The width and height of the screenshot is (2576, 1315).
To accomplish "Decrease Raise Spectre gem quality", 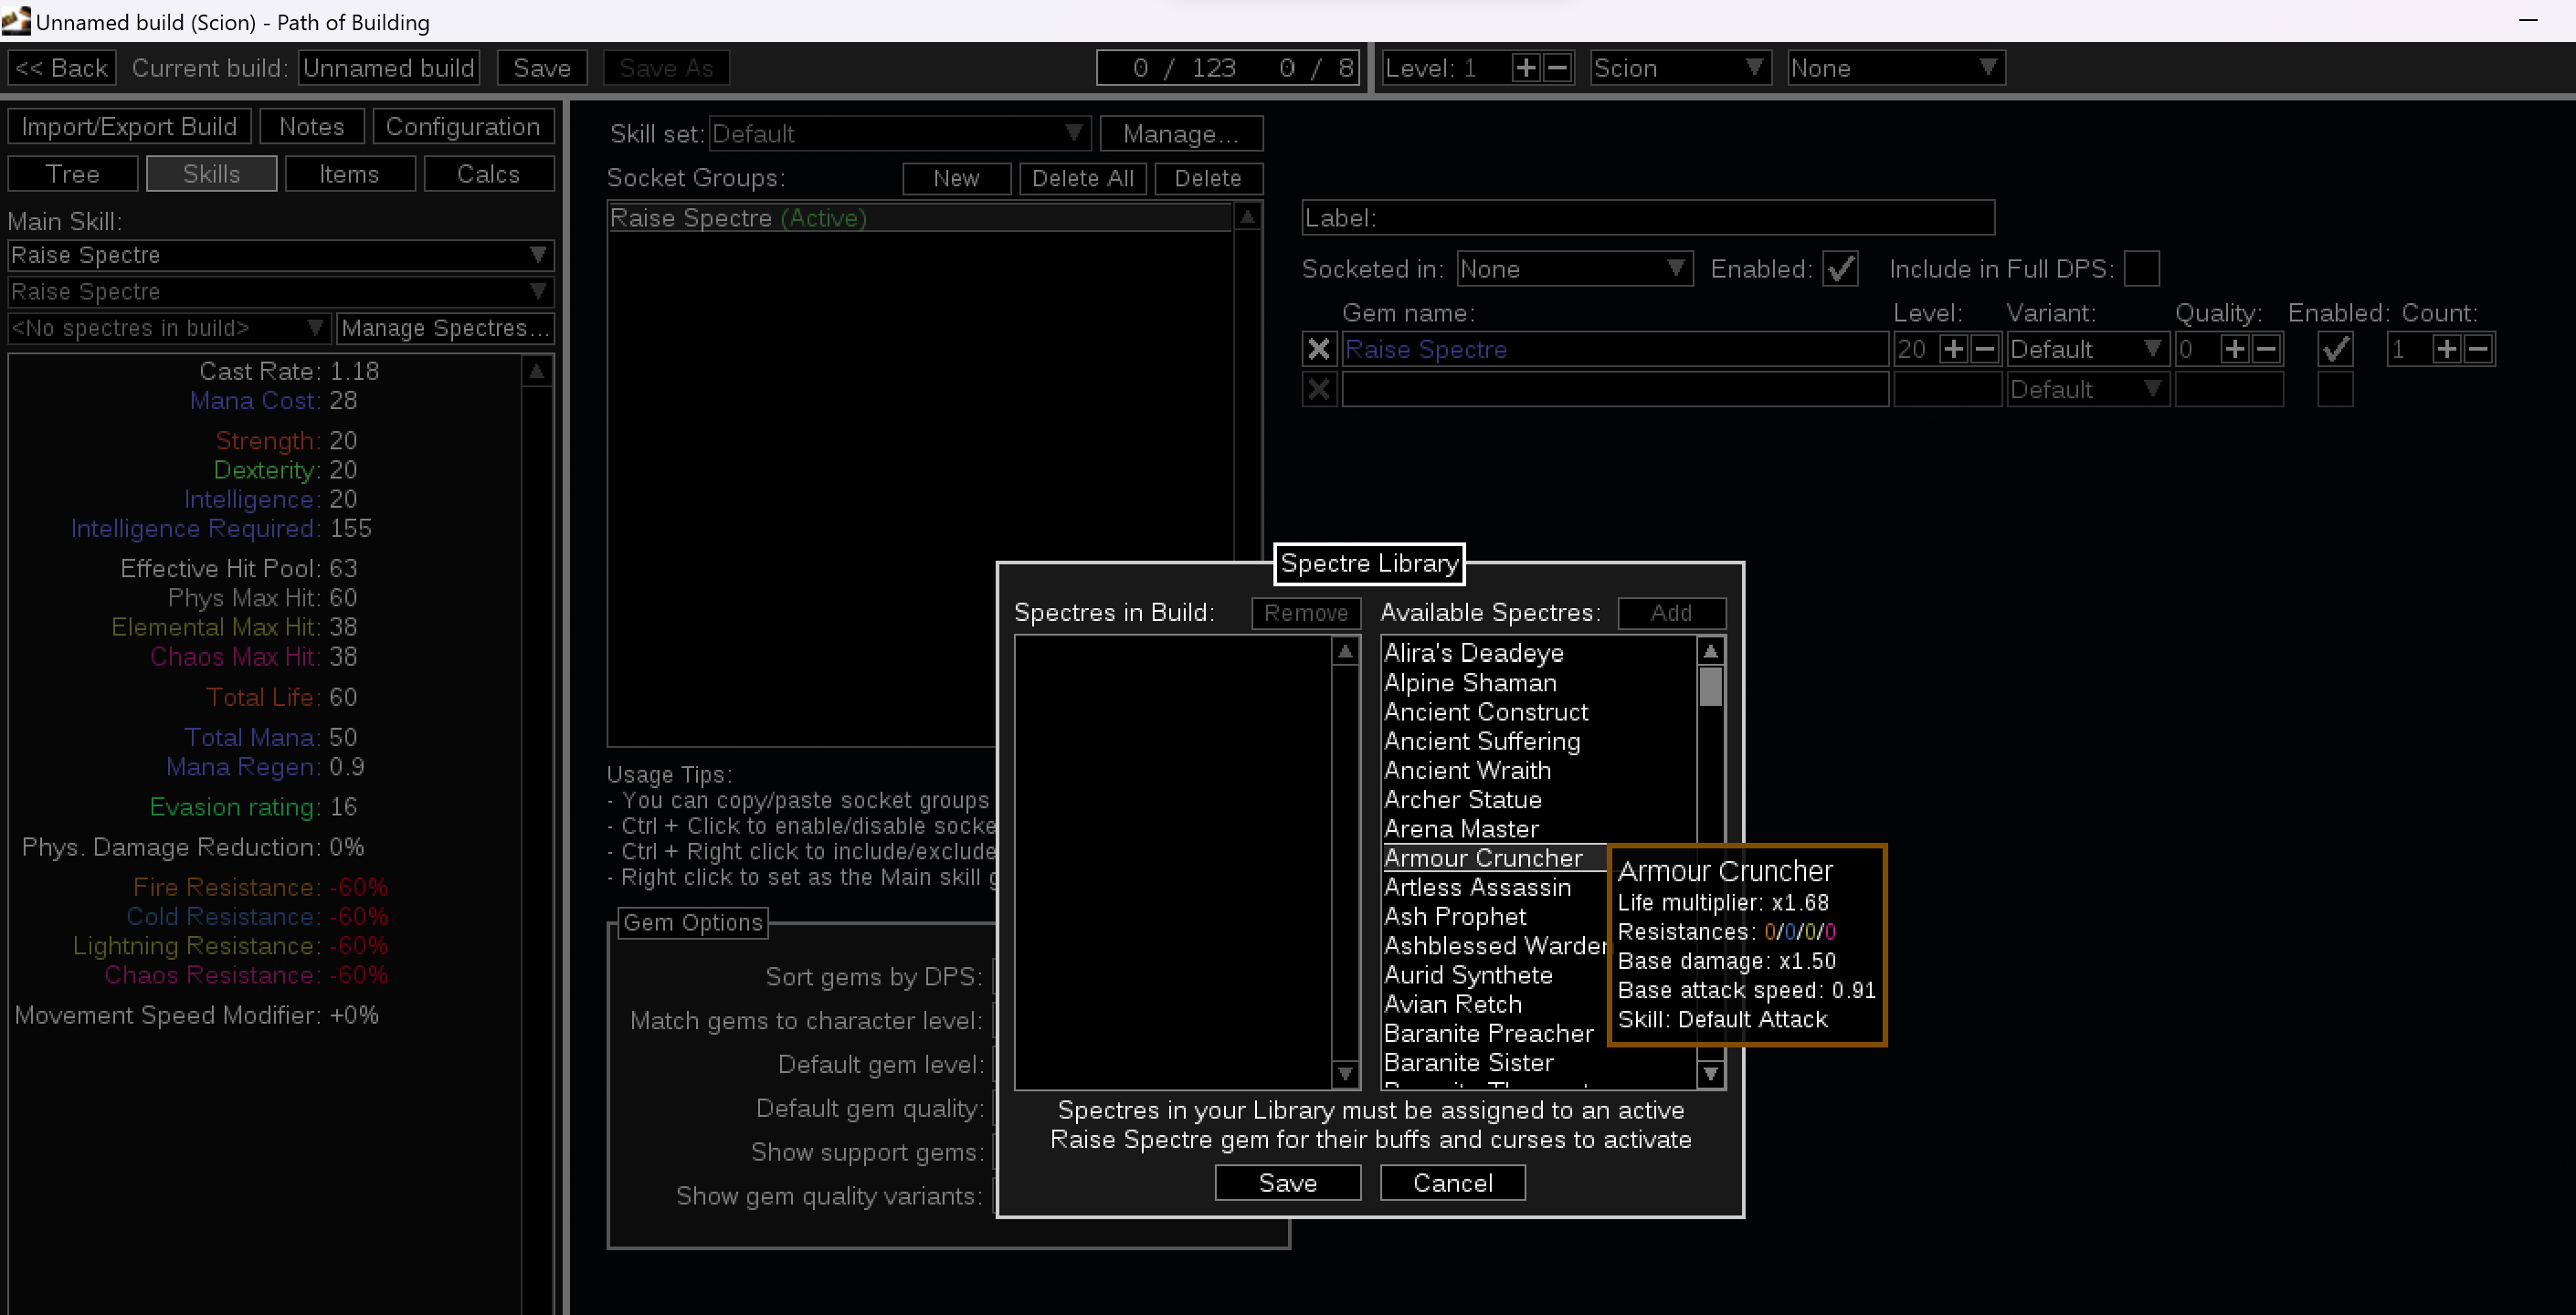I will point(2267,349).
